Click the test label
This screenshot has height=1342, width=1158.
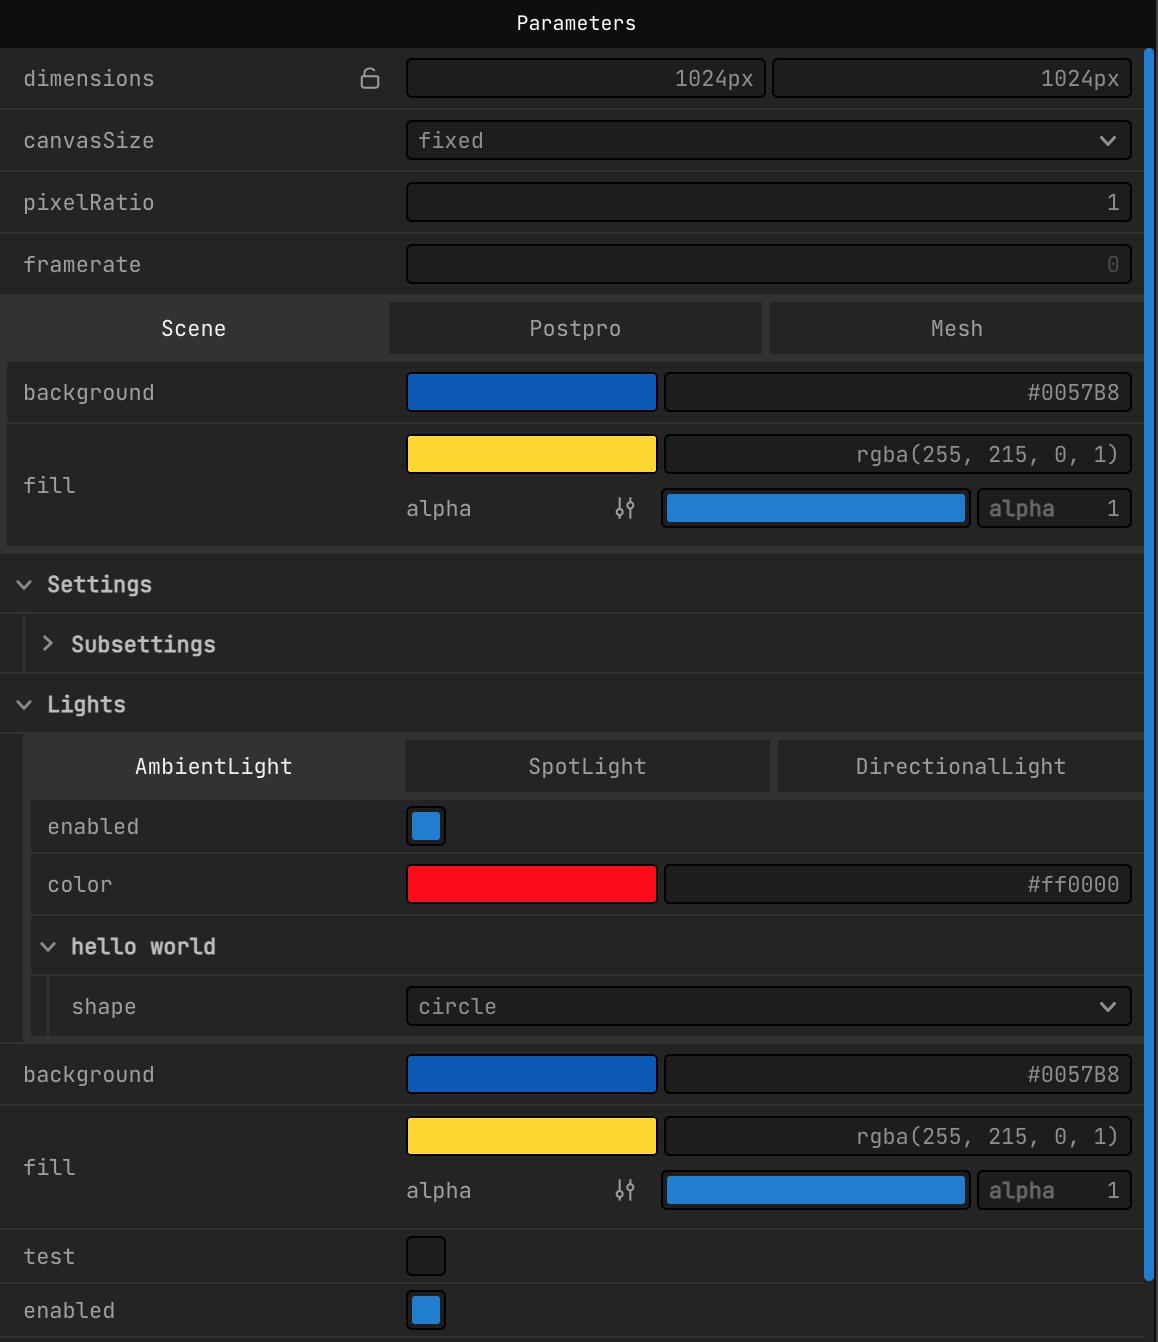[x=49, y=1256]
